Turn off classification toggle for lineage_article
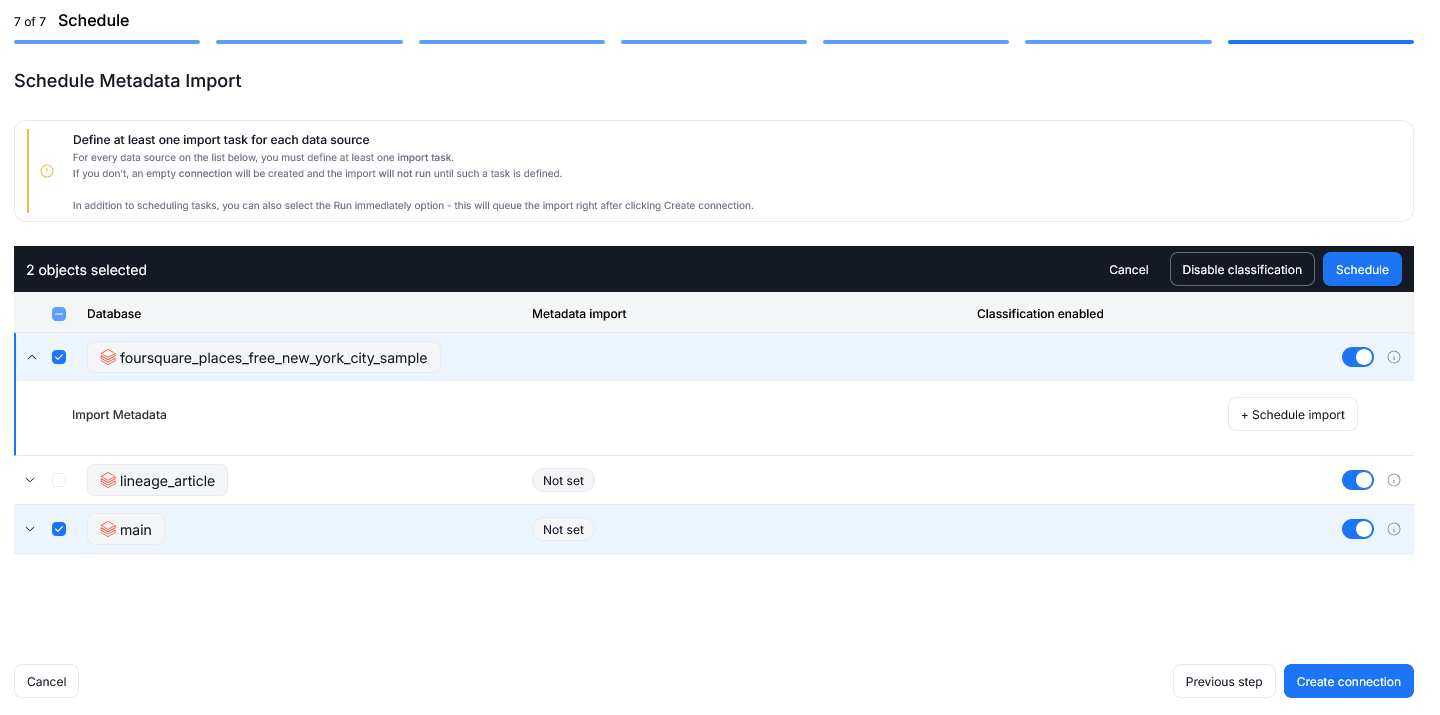1440x715 pixels. pos(1357,480)
